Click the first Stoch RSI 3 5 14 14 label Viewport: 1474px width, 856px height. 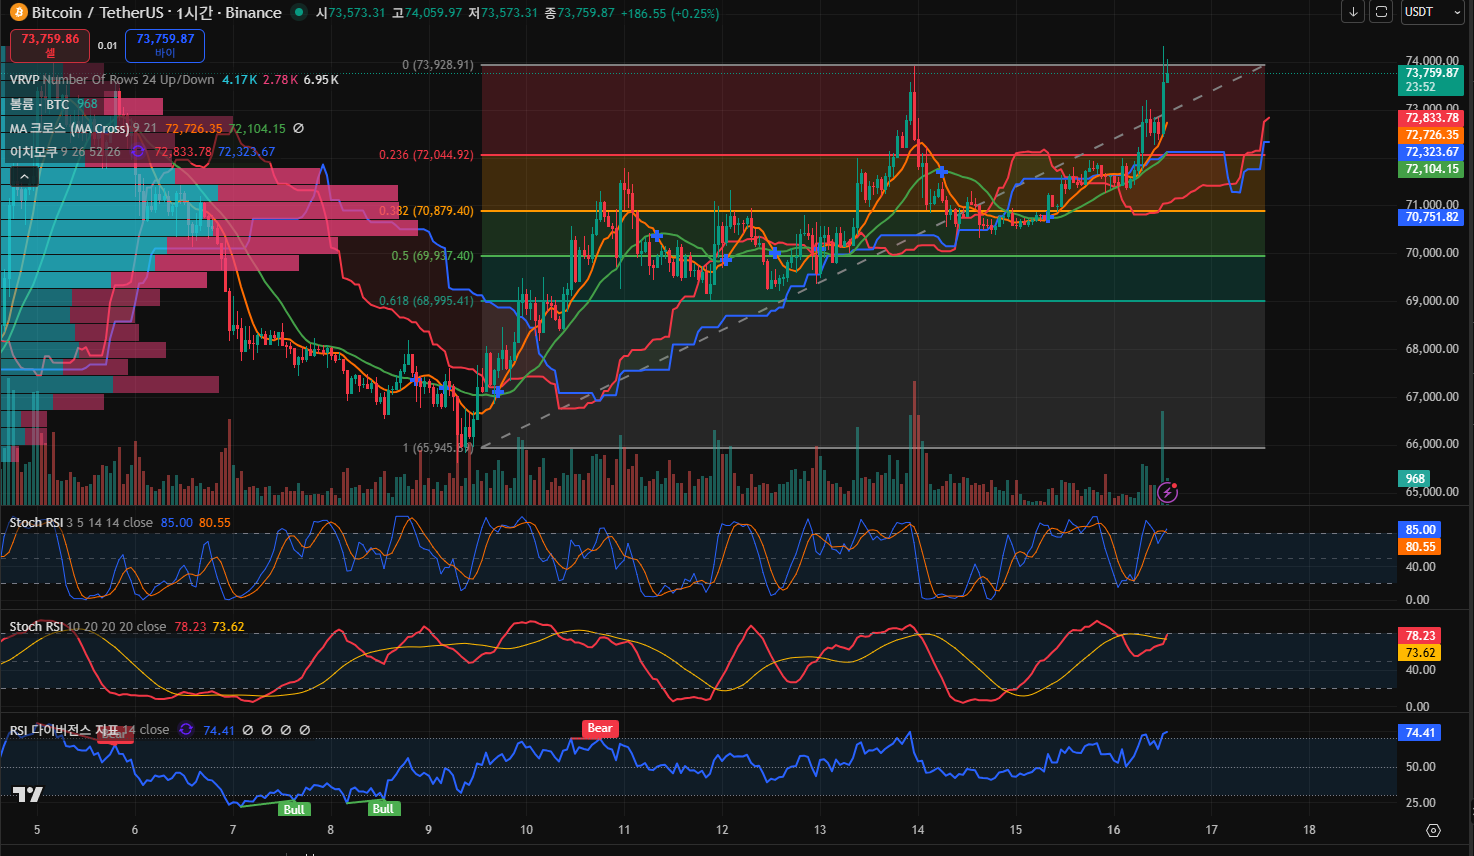point(36,522)
